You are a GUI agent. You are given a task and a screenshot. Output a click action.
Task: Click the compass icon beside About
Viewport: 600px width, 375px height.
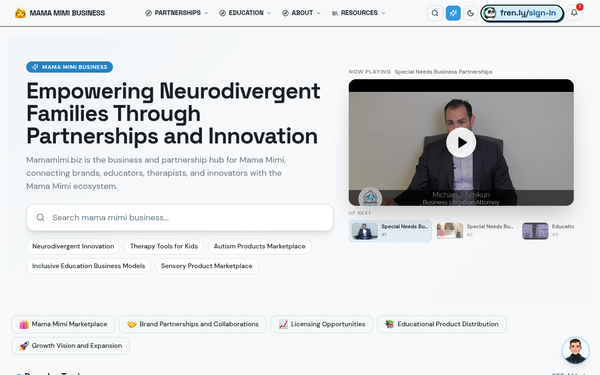[285, 13]
